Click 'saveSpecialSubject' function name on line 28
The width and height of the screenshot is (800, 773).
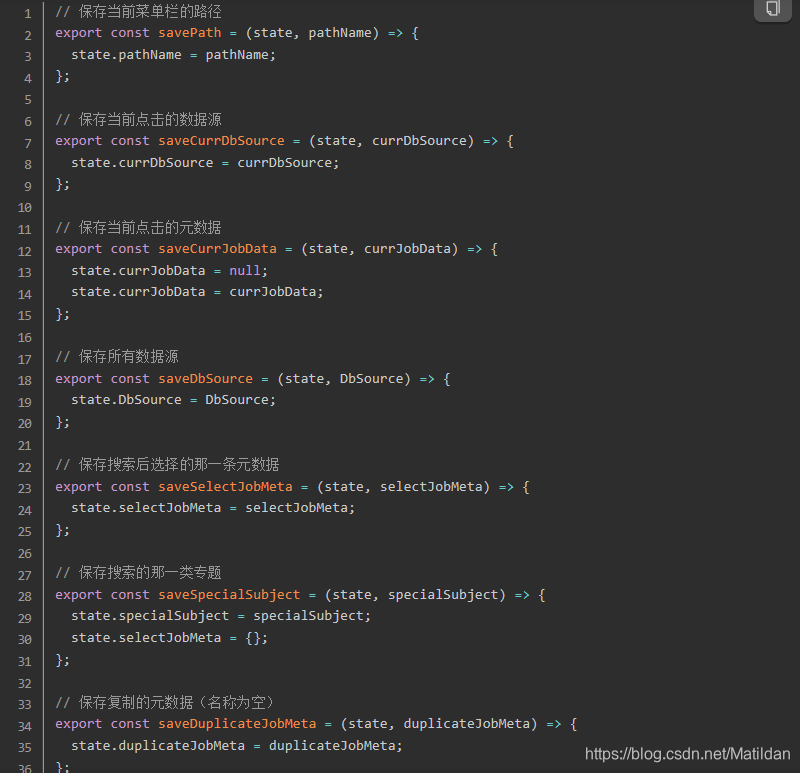click(x=229, y=595)
